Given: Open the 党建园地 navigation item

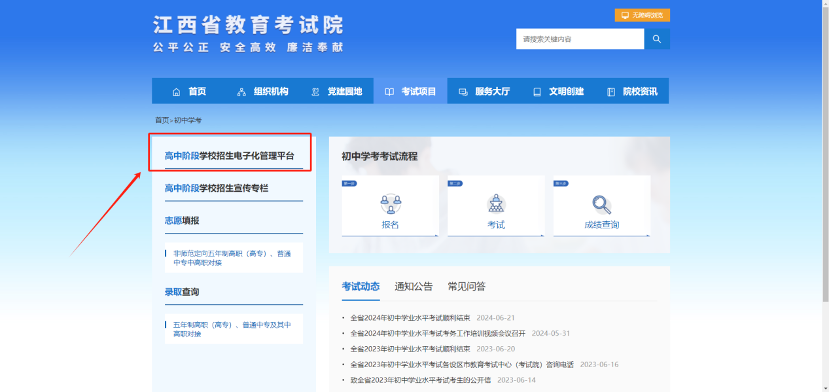Looking at the screenshot, I should click(x=337, y=92).
